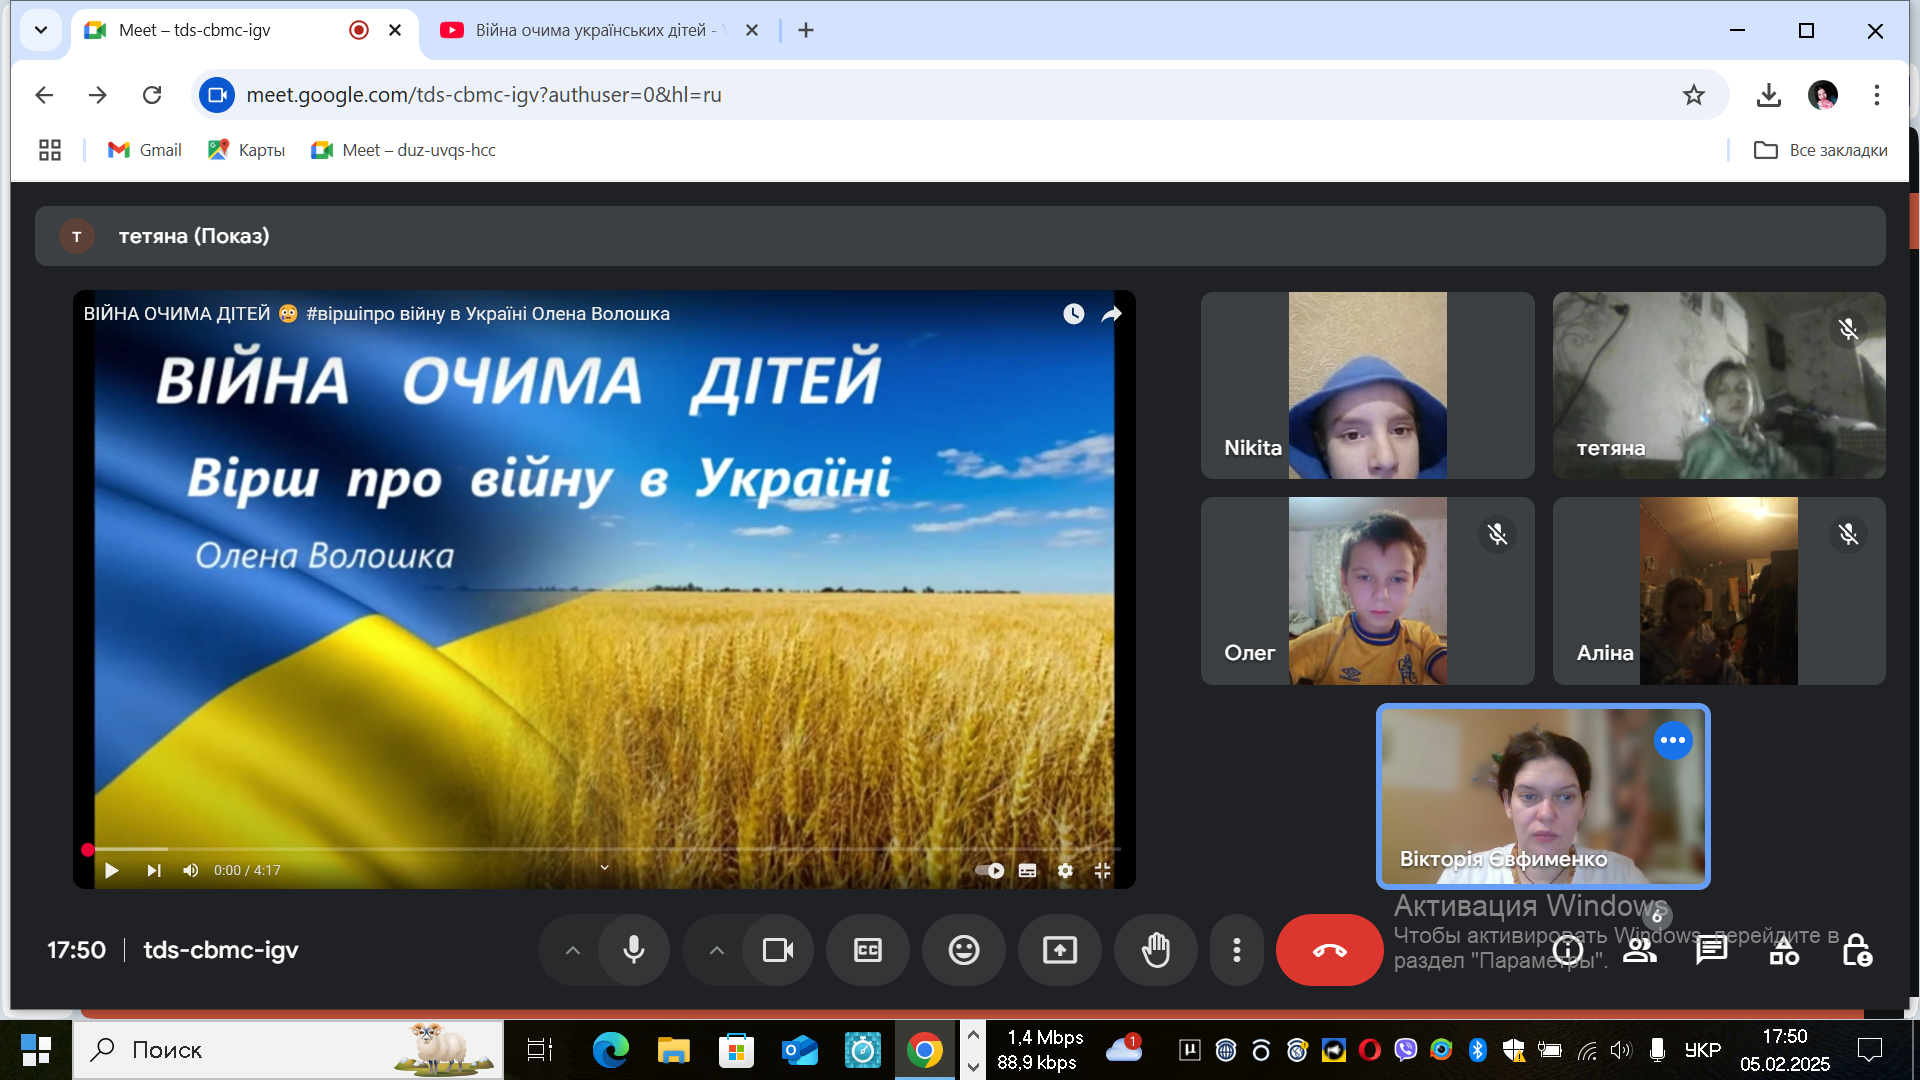Open the Windows Start menu

point(36,1050)
